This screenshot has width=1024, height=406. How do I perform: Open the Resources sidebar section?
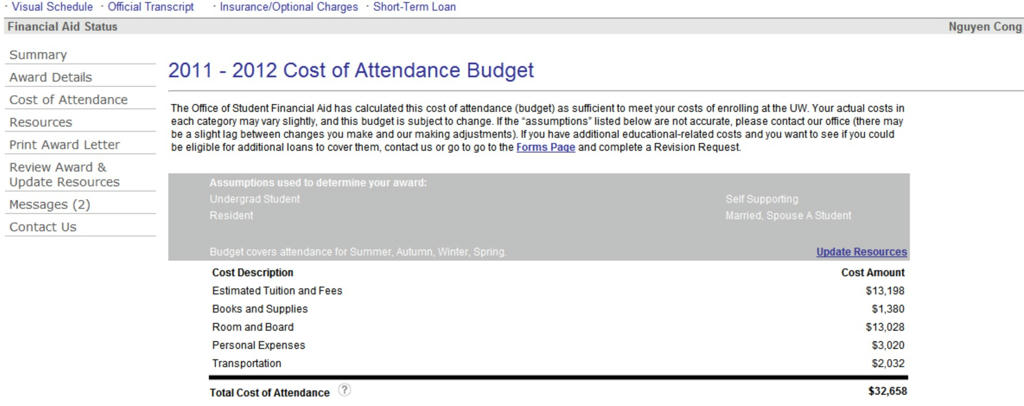point(41,122)
